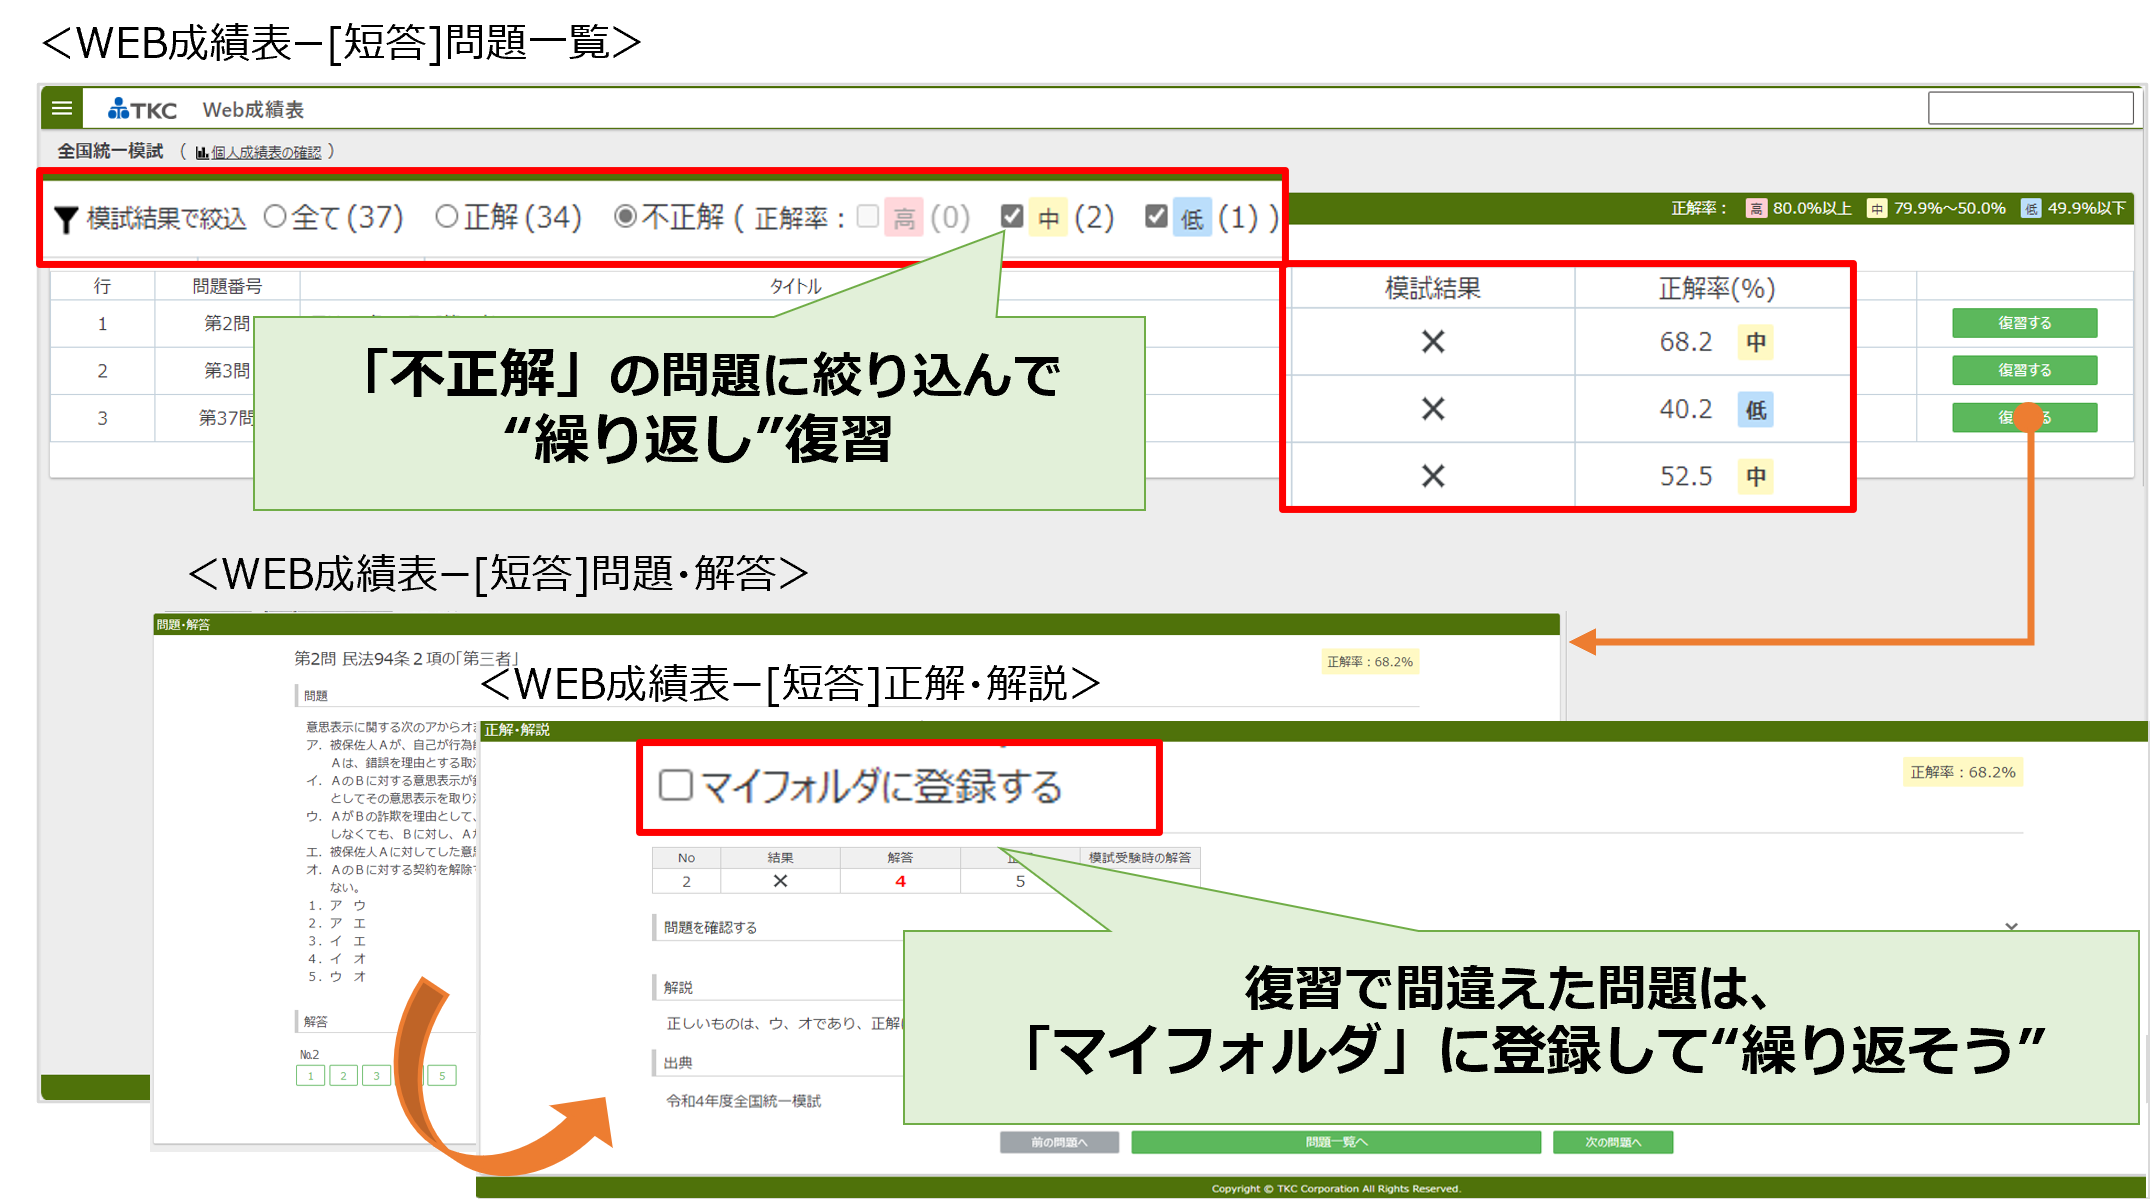
Task: Click the bar chart icon beside 個人成績表の確認
Action: click(x=202, y=153)
